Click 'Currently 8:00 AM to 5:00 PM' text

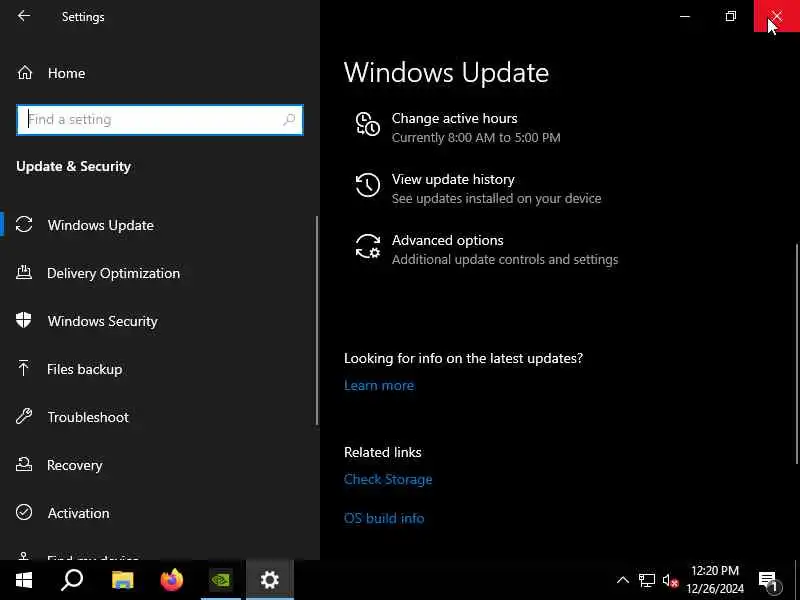pos(476,138)
